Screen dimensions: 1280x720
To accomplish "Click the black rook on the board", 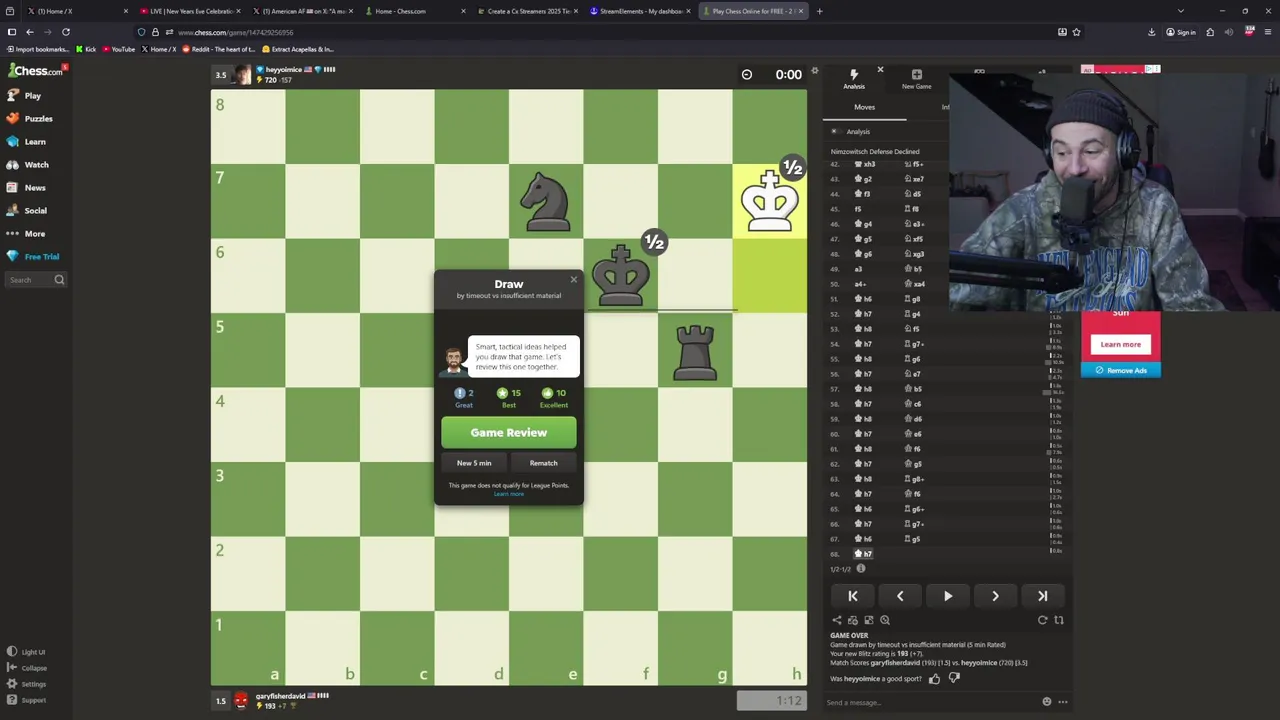I will pyautogui.click(x=695, y=351).
